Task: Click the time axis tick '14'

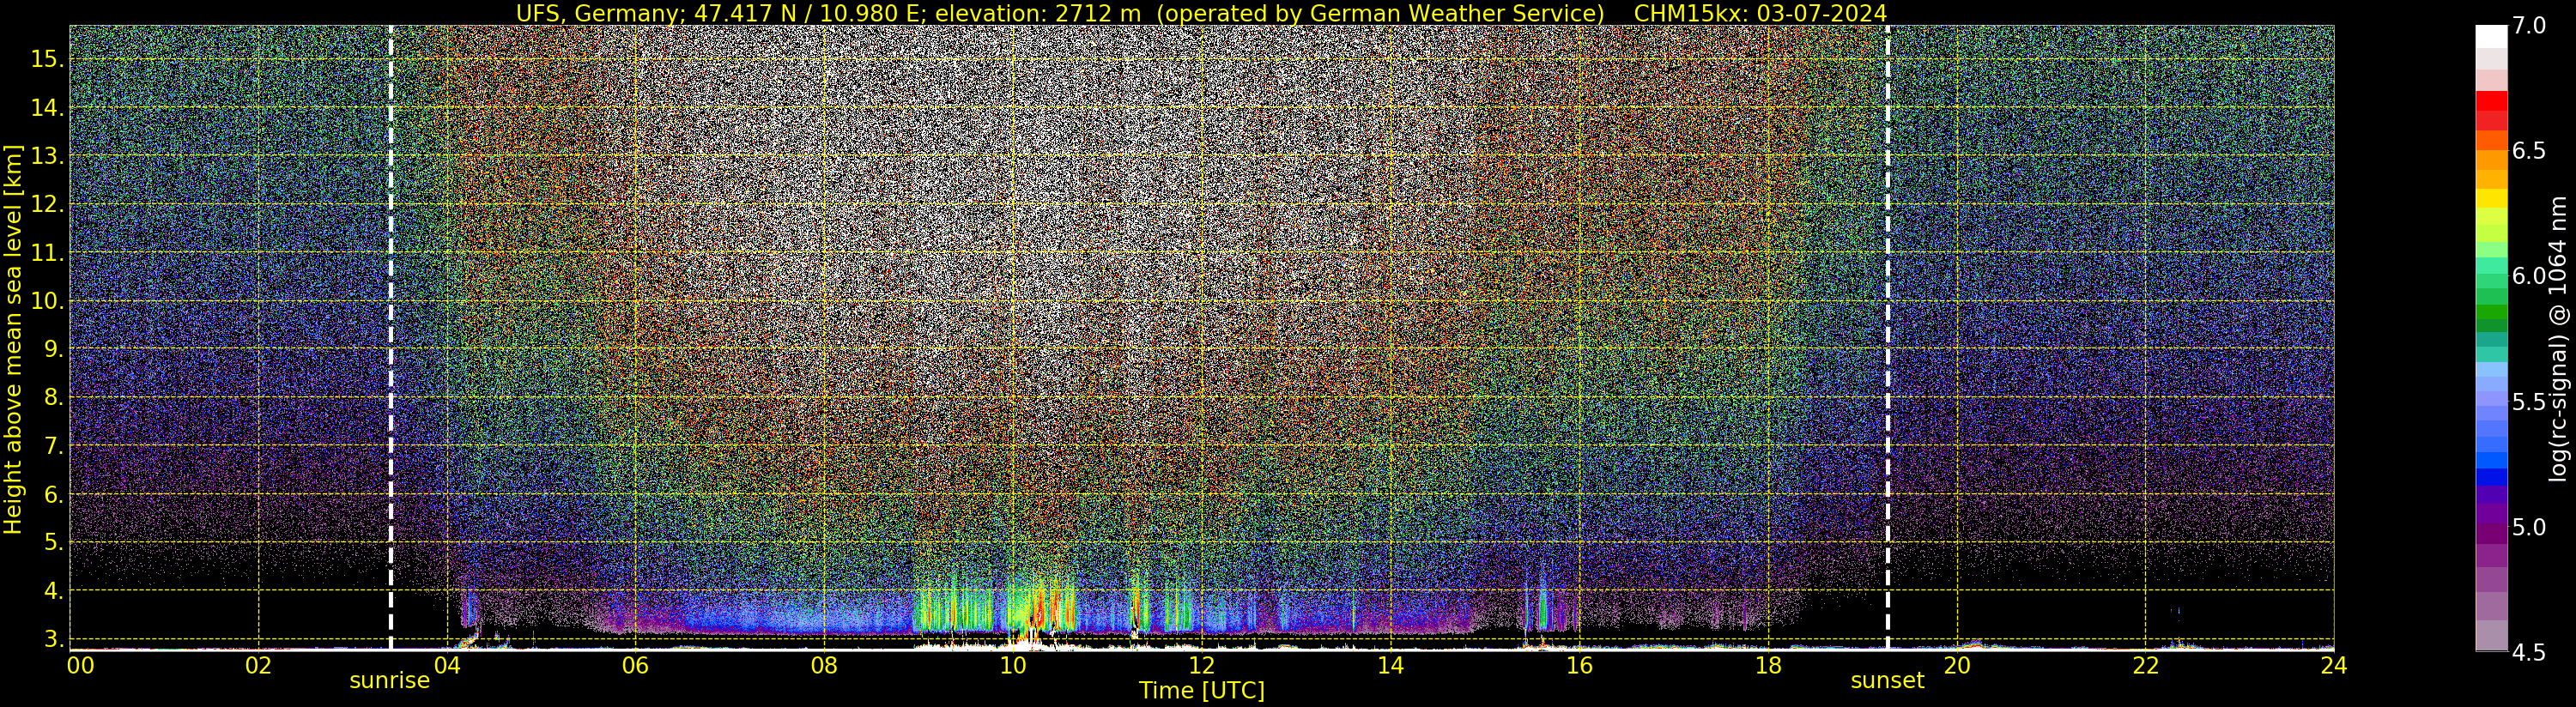Action: point(1390,665)
